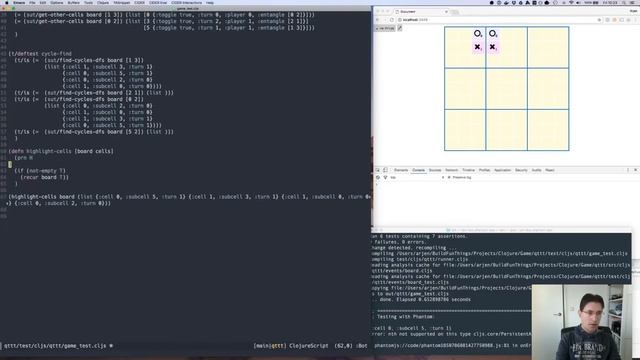Screen dimensions: 640x360
Task: Click the re-frisk debugger button
Action: pyautogui.click(x=385, y=28)
